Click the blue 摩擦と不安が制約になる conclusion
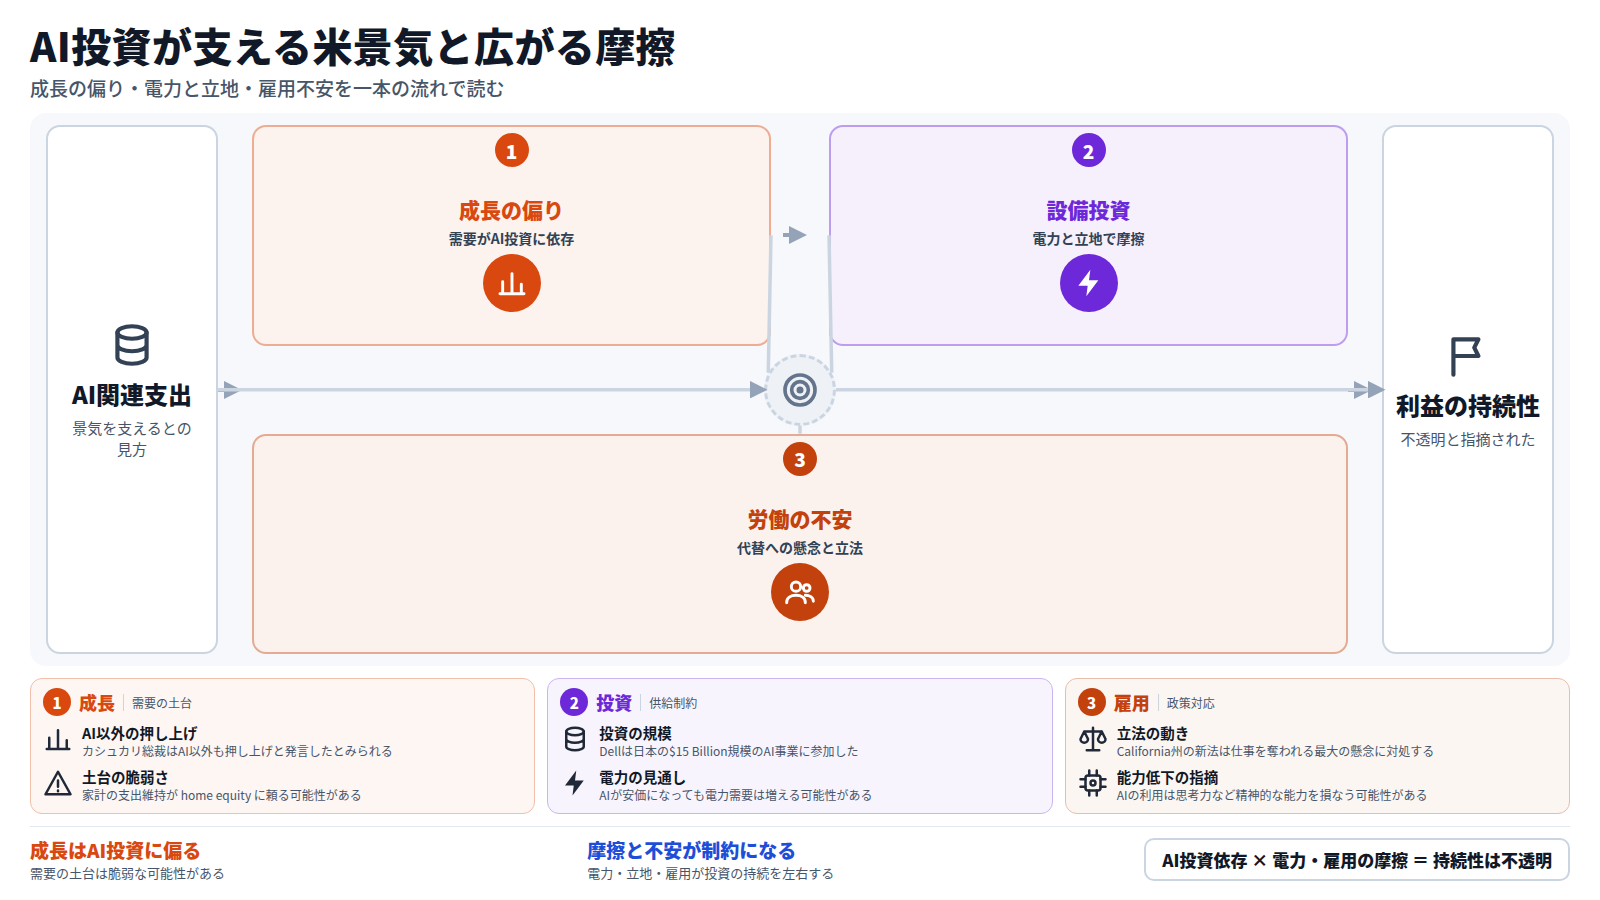The width and height of the screenshot is (1600, 900). pos(691,851)
